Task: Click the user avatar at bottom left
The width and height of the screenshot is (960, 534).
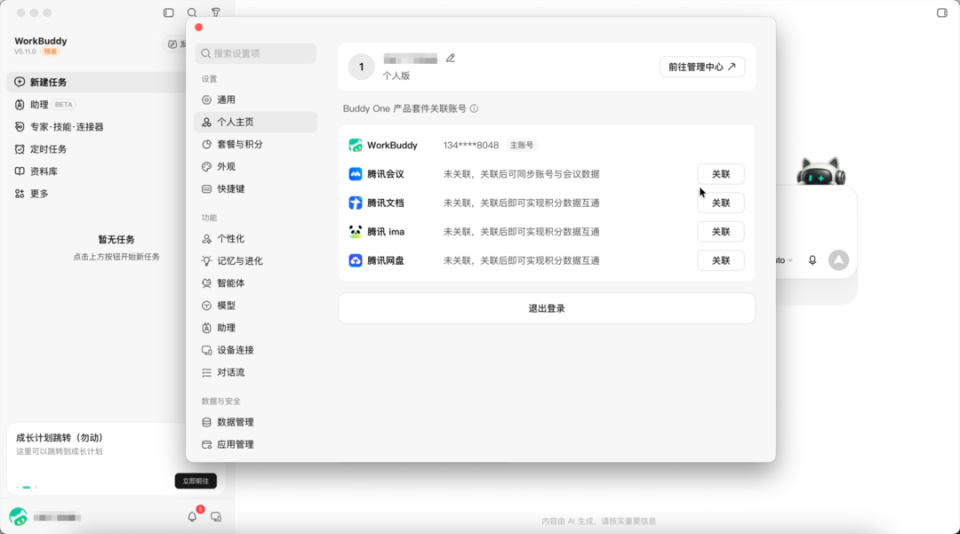Action: pos(18,517)
